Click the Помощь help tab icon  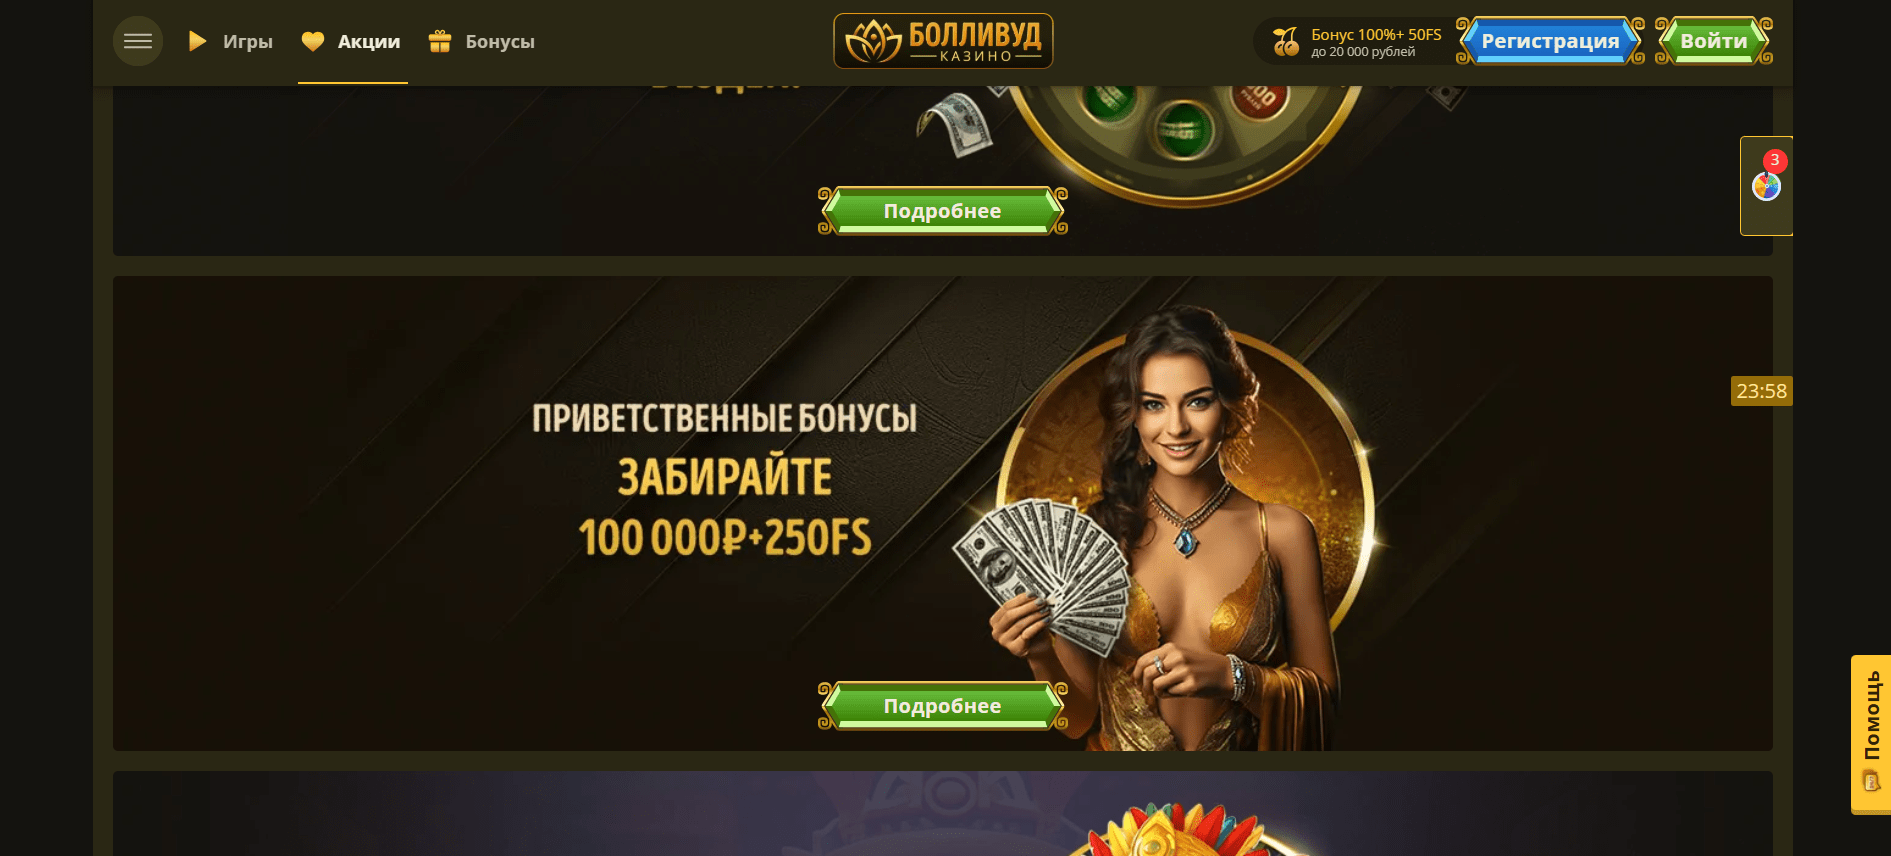(x=1871, y=781)
